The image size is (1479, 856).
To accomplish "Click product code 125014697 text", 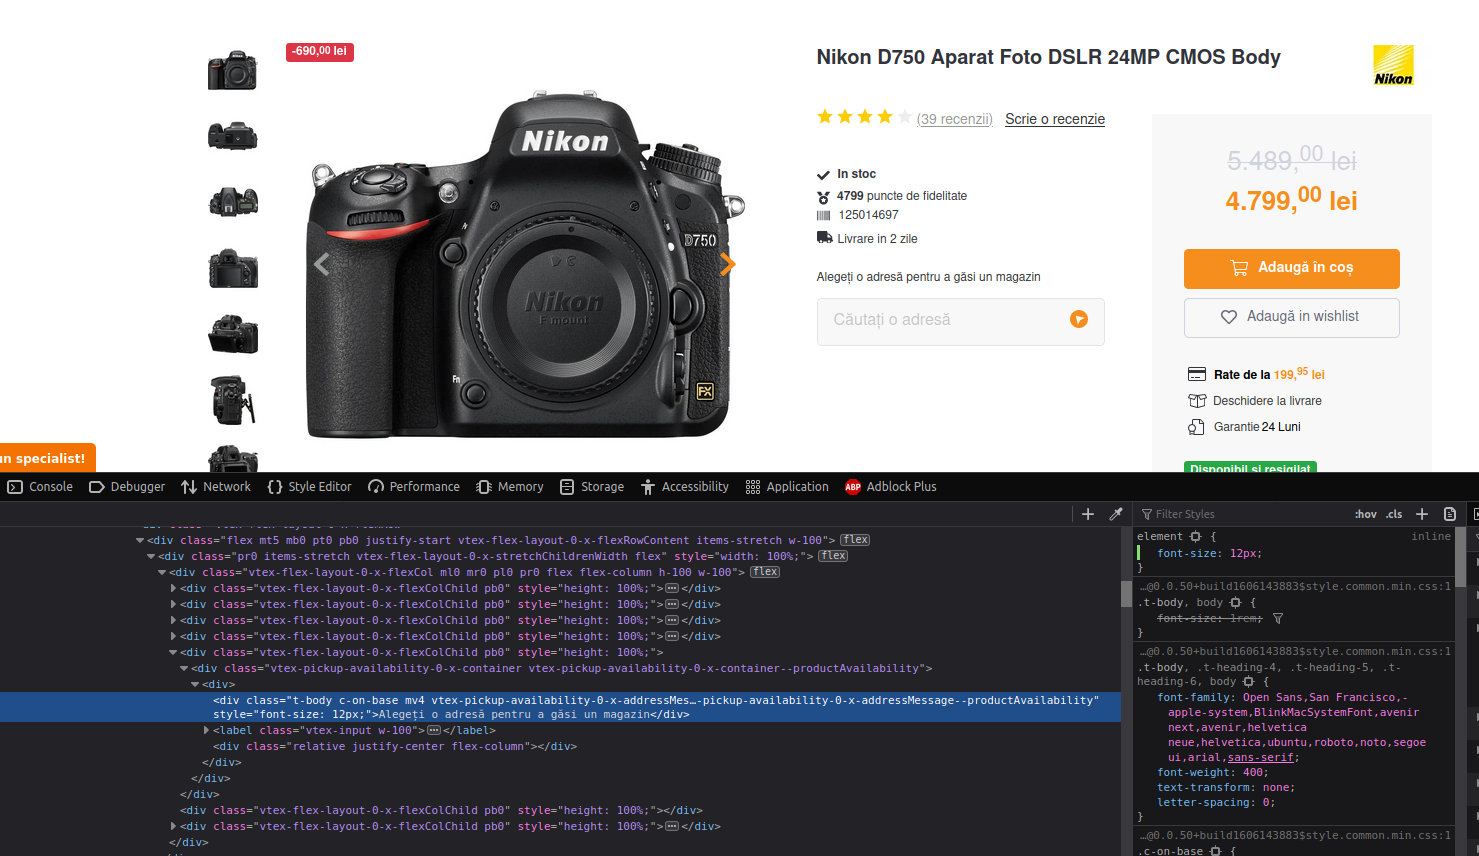I will pyautogui.click(x=868, y=215).
